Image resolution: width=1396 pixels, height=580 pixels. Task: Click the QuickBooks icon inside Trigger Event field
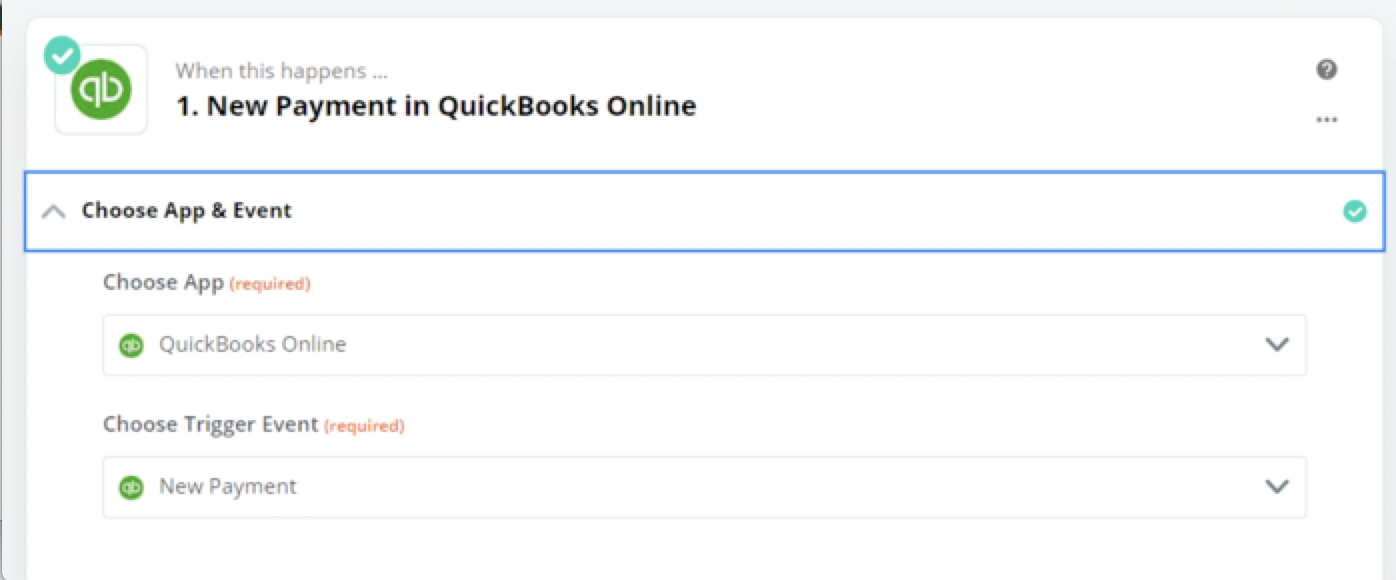pos(131,487)
